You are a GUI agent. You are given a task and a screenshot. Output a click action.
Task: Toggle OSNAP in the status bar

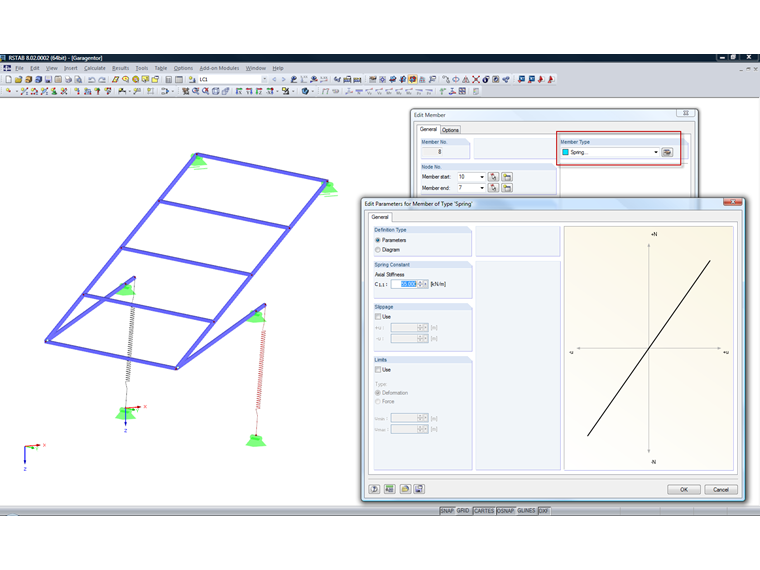point(506,511)
